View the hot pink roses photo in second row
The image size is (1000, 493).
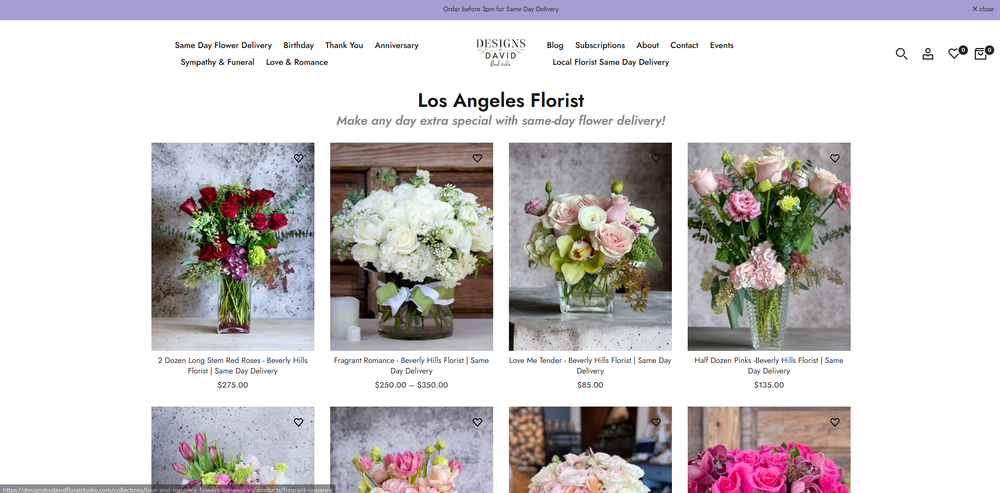click(x=768, y=450)
